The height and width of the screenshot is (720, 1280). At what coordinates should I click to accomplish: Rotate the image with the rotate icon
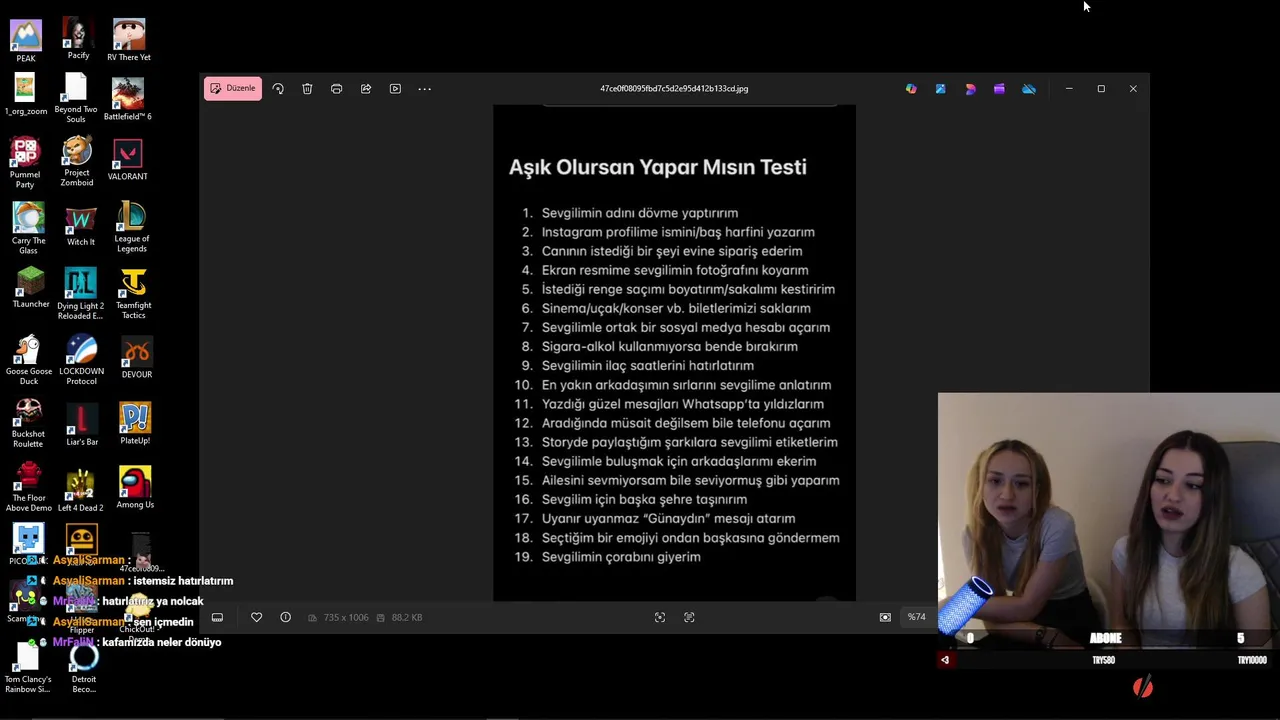pyautogui.click(x=278, y=89)
